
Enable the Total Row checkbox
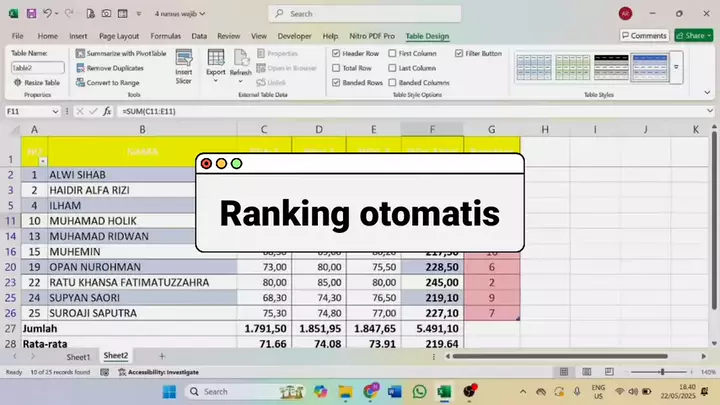[x=336, y=67]
